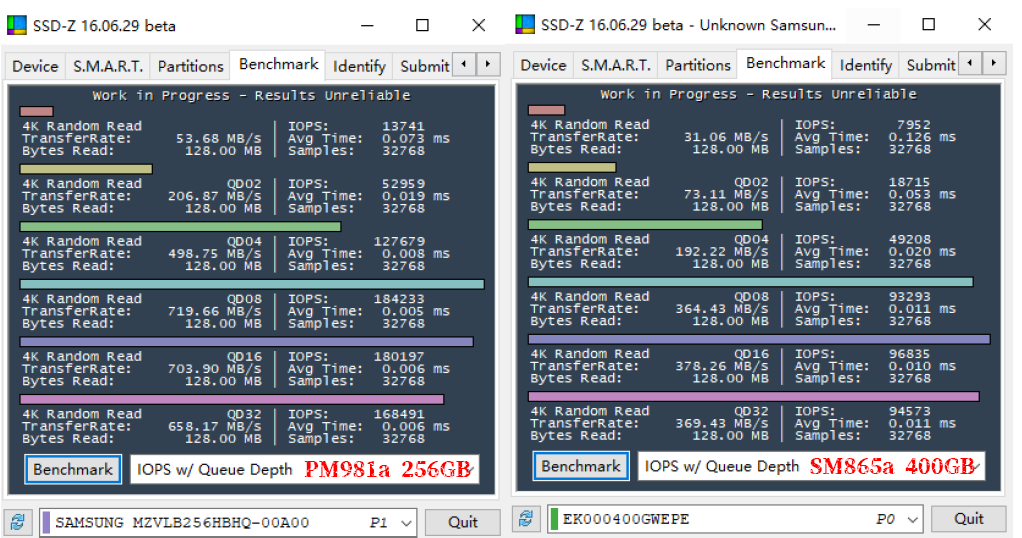Screen dimensions: 1022x538
Task: Click the QD08 teal result bar in left window
Action: coord(252,284)
